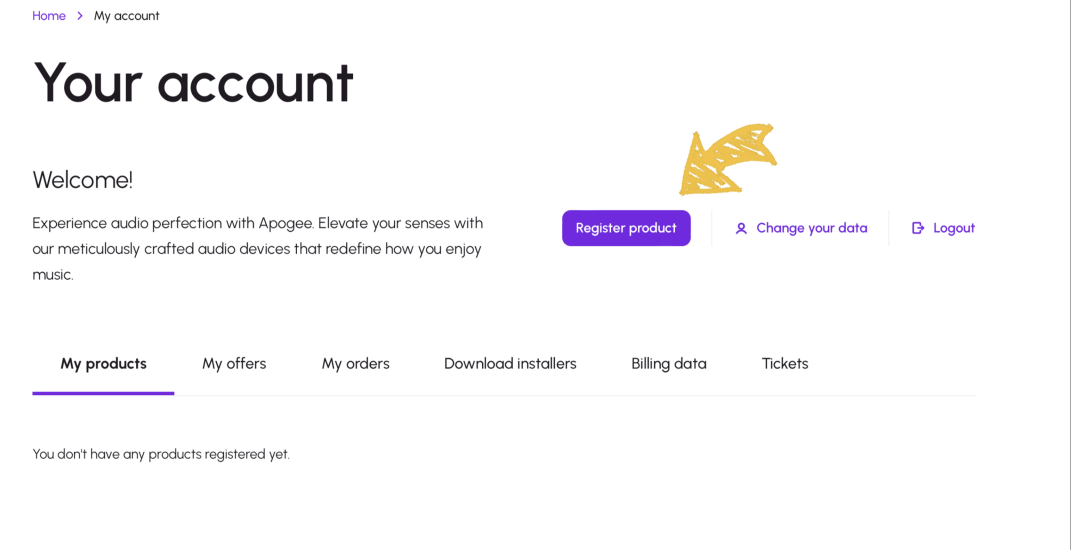Switch to the My offers tab
The image size is (1071, 550).
pos(234,364)
